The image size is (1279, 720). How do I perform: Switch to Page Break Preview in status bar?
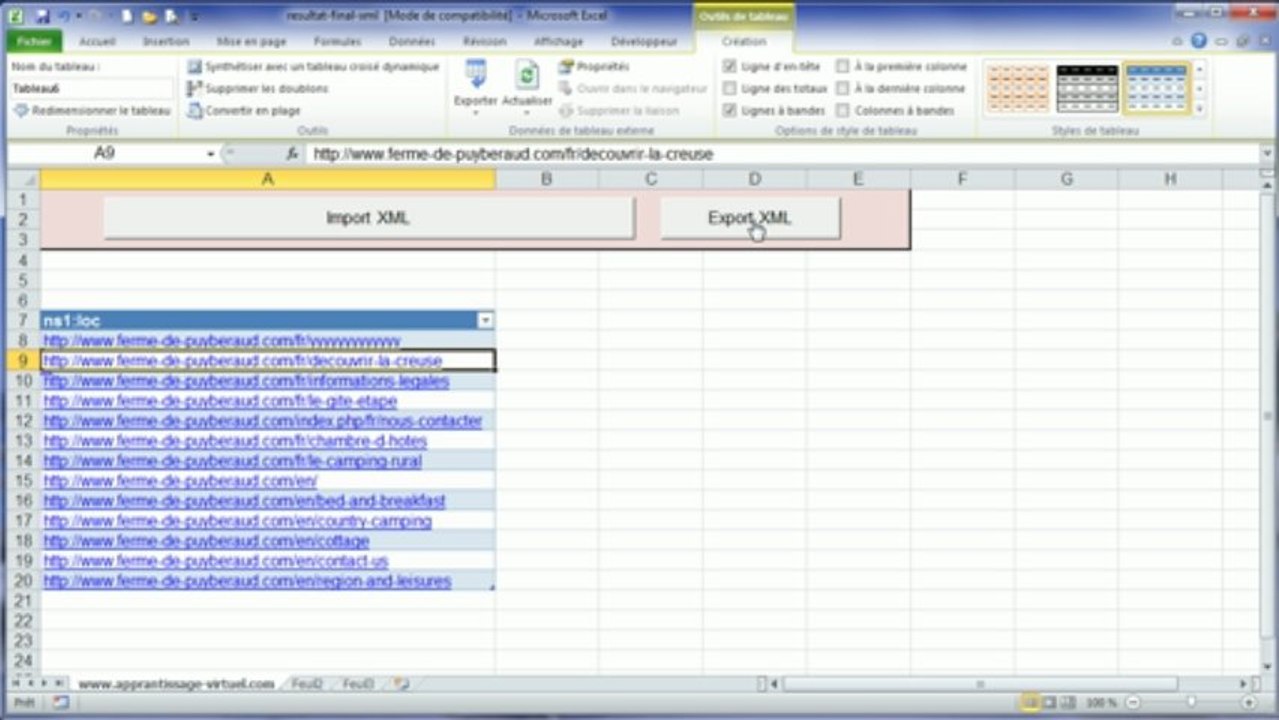click(1067, 703)
